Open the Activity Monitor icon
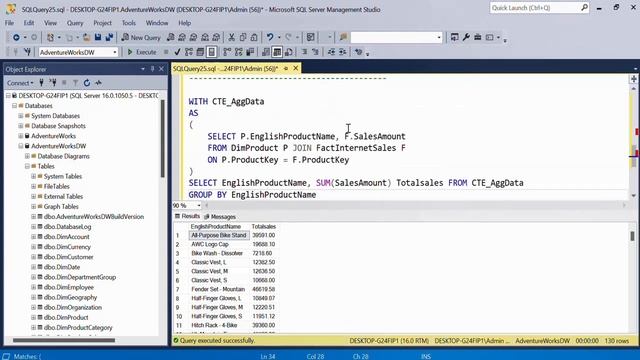640x360 pixels. (98, 83)
